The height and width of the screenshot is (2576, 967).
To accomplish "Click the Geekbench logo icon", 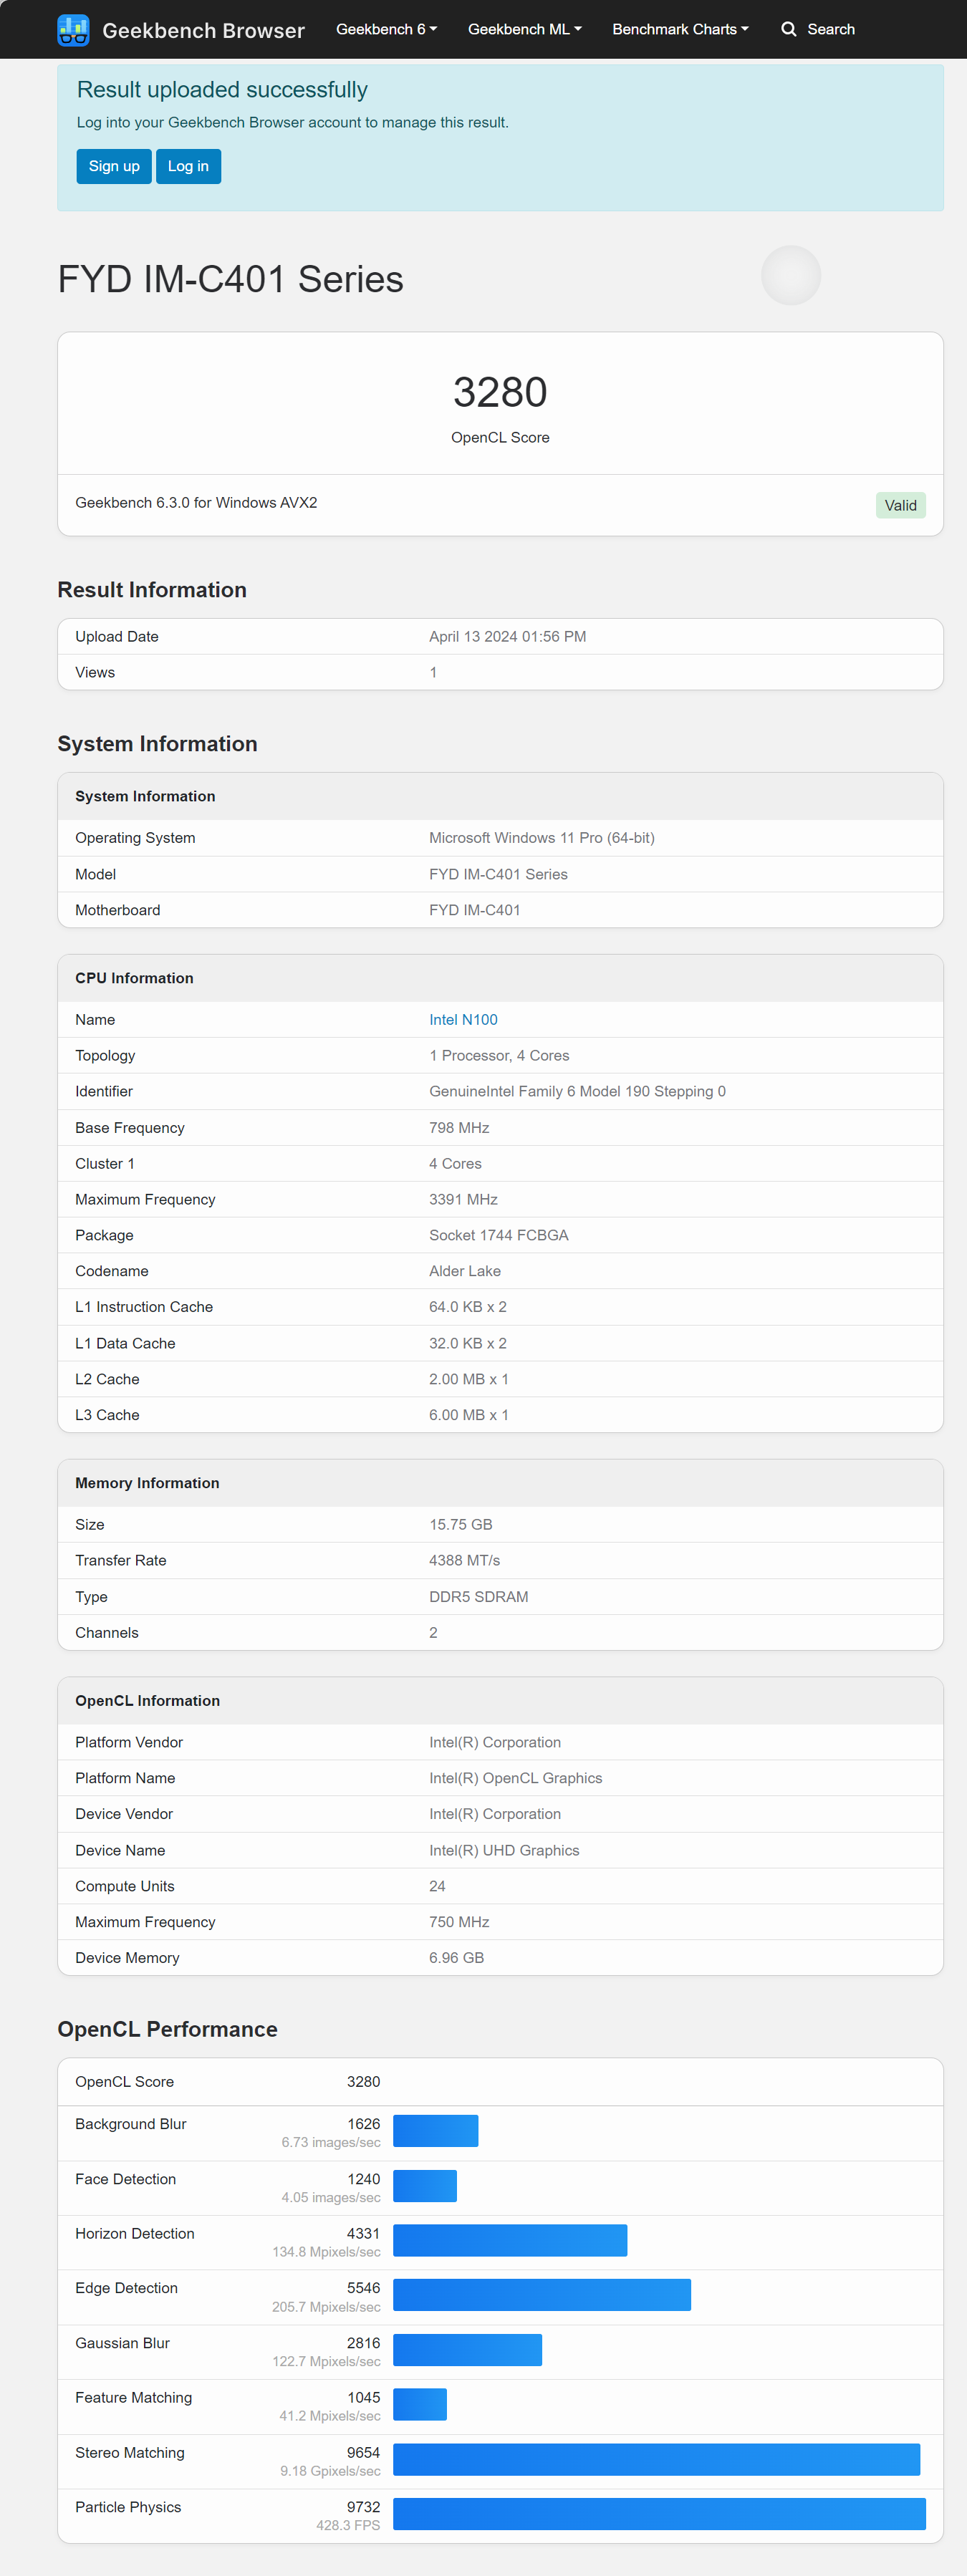I will point(73,30).
